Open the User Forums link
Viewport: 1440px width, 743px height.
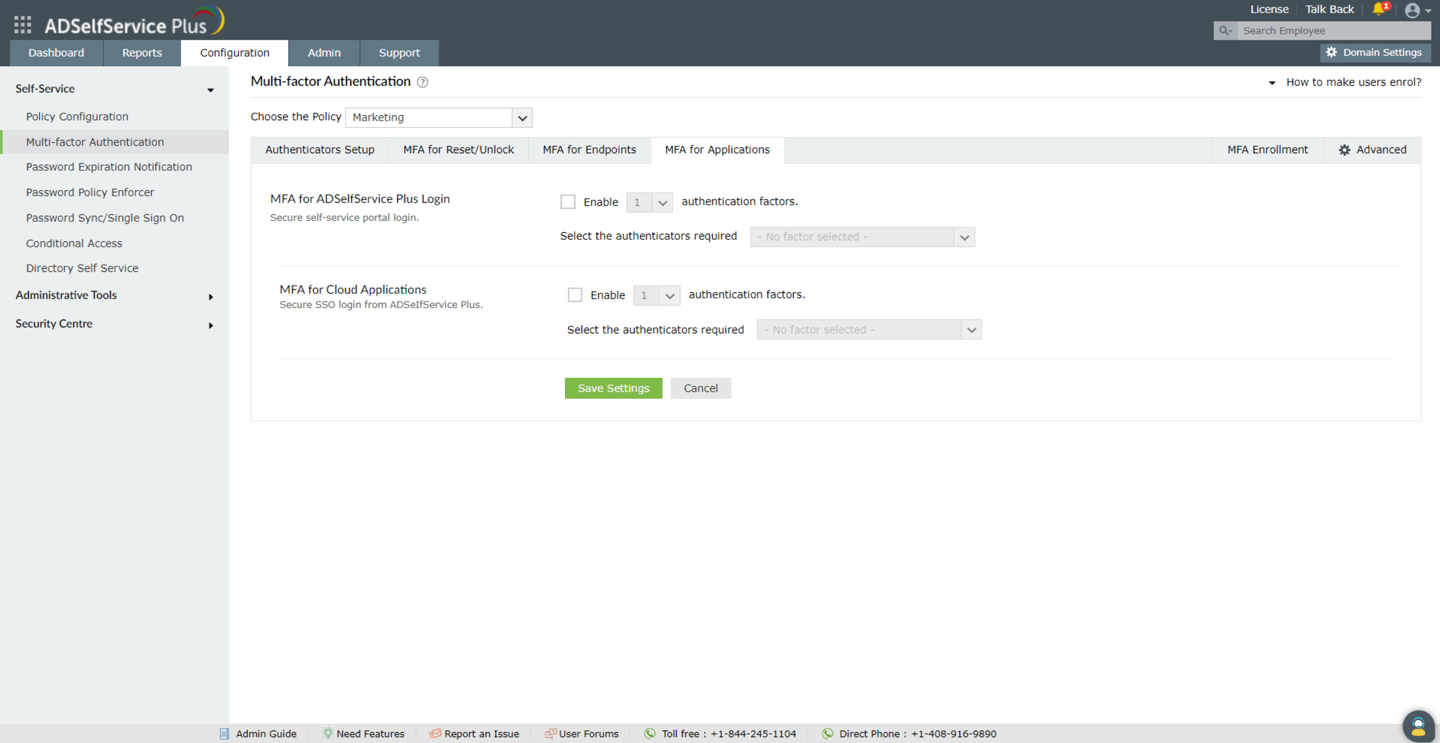click(x=589, y=734)
